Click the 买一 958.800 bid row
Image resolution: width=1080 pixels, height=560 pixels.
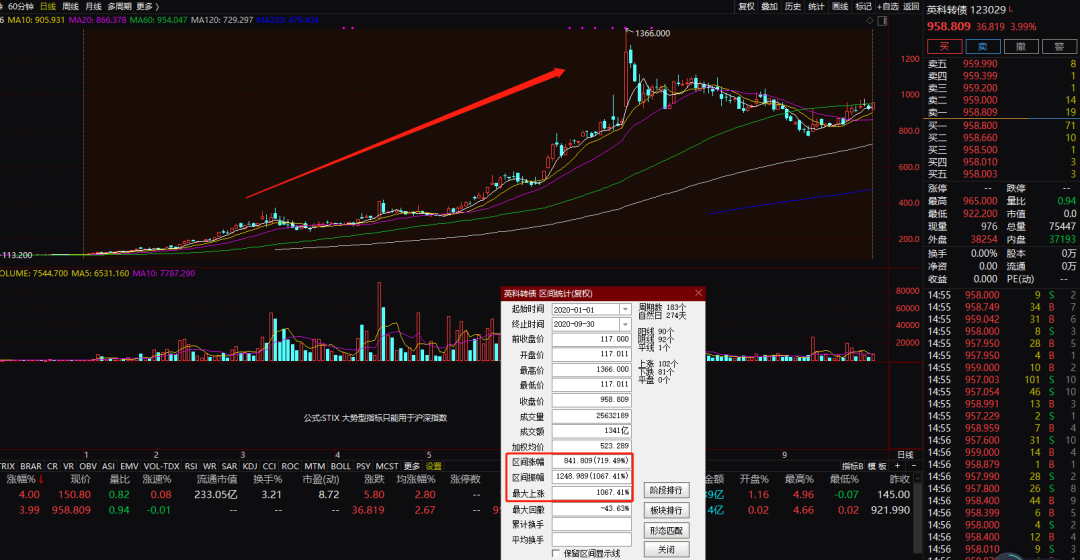(1001, 125)
